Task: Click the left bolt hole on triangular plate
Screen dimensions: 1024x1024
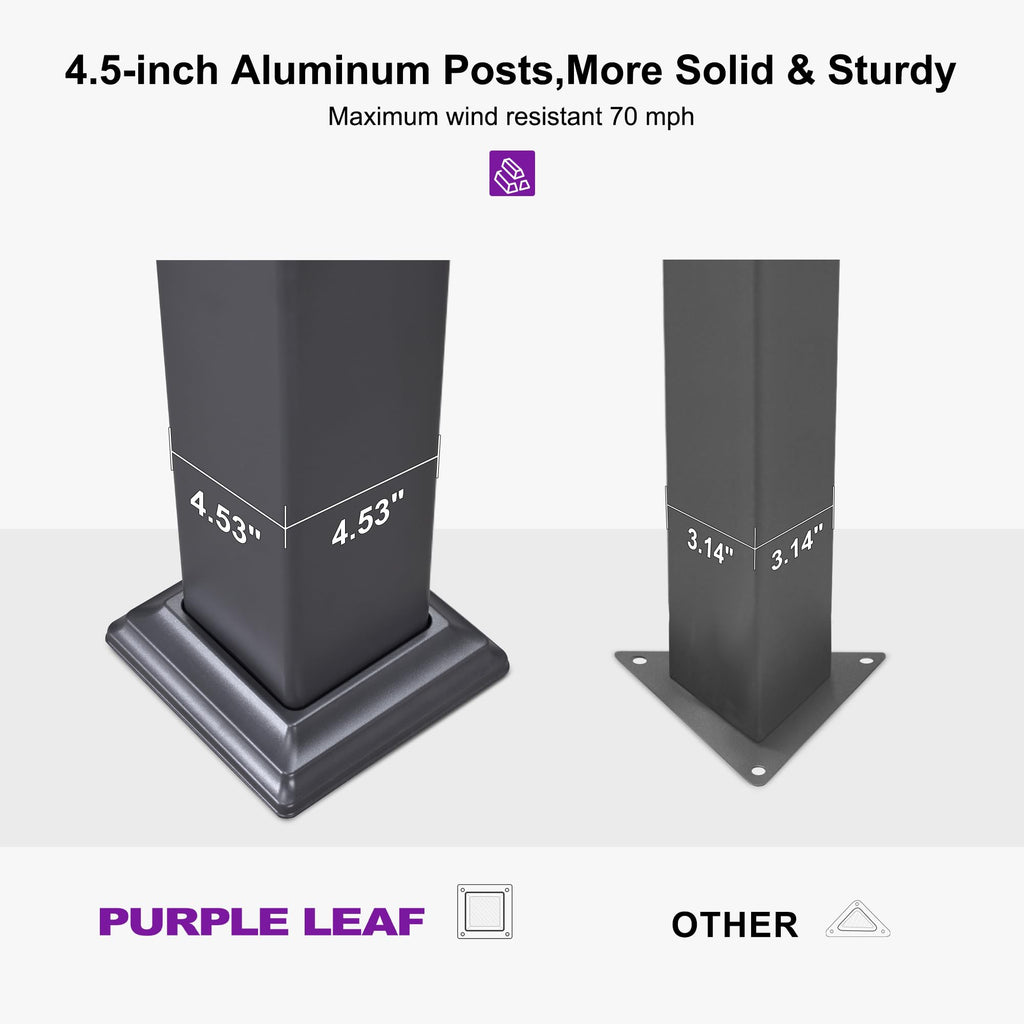Action: (631, 658)
